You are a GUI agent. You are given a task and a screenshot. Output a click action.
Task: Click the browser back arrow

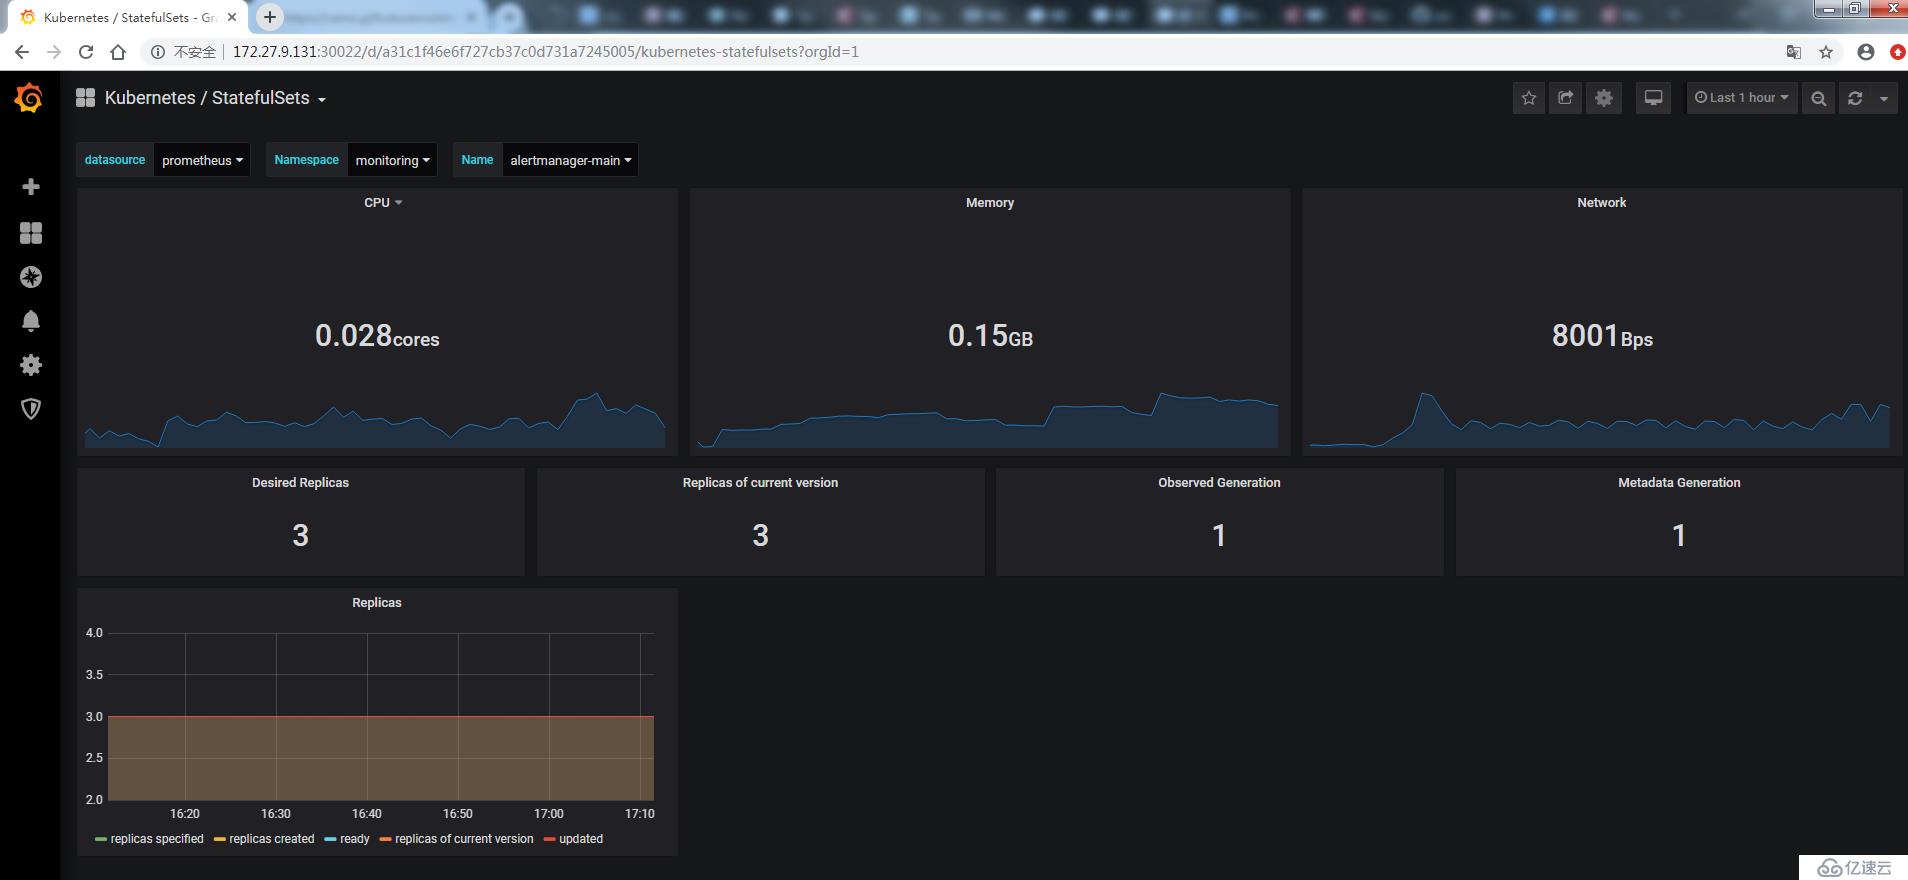coord(22,52)
